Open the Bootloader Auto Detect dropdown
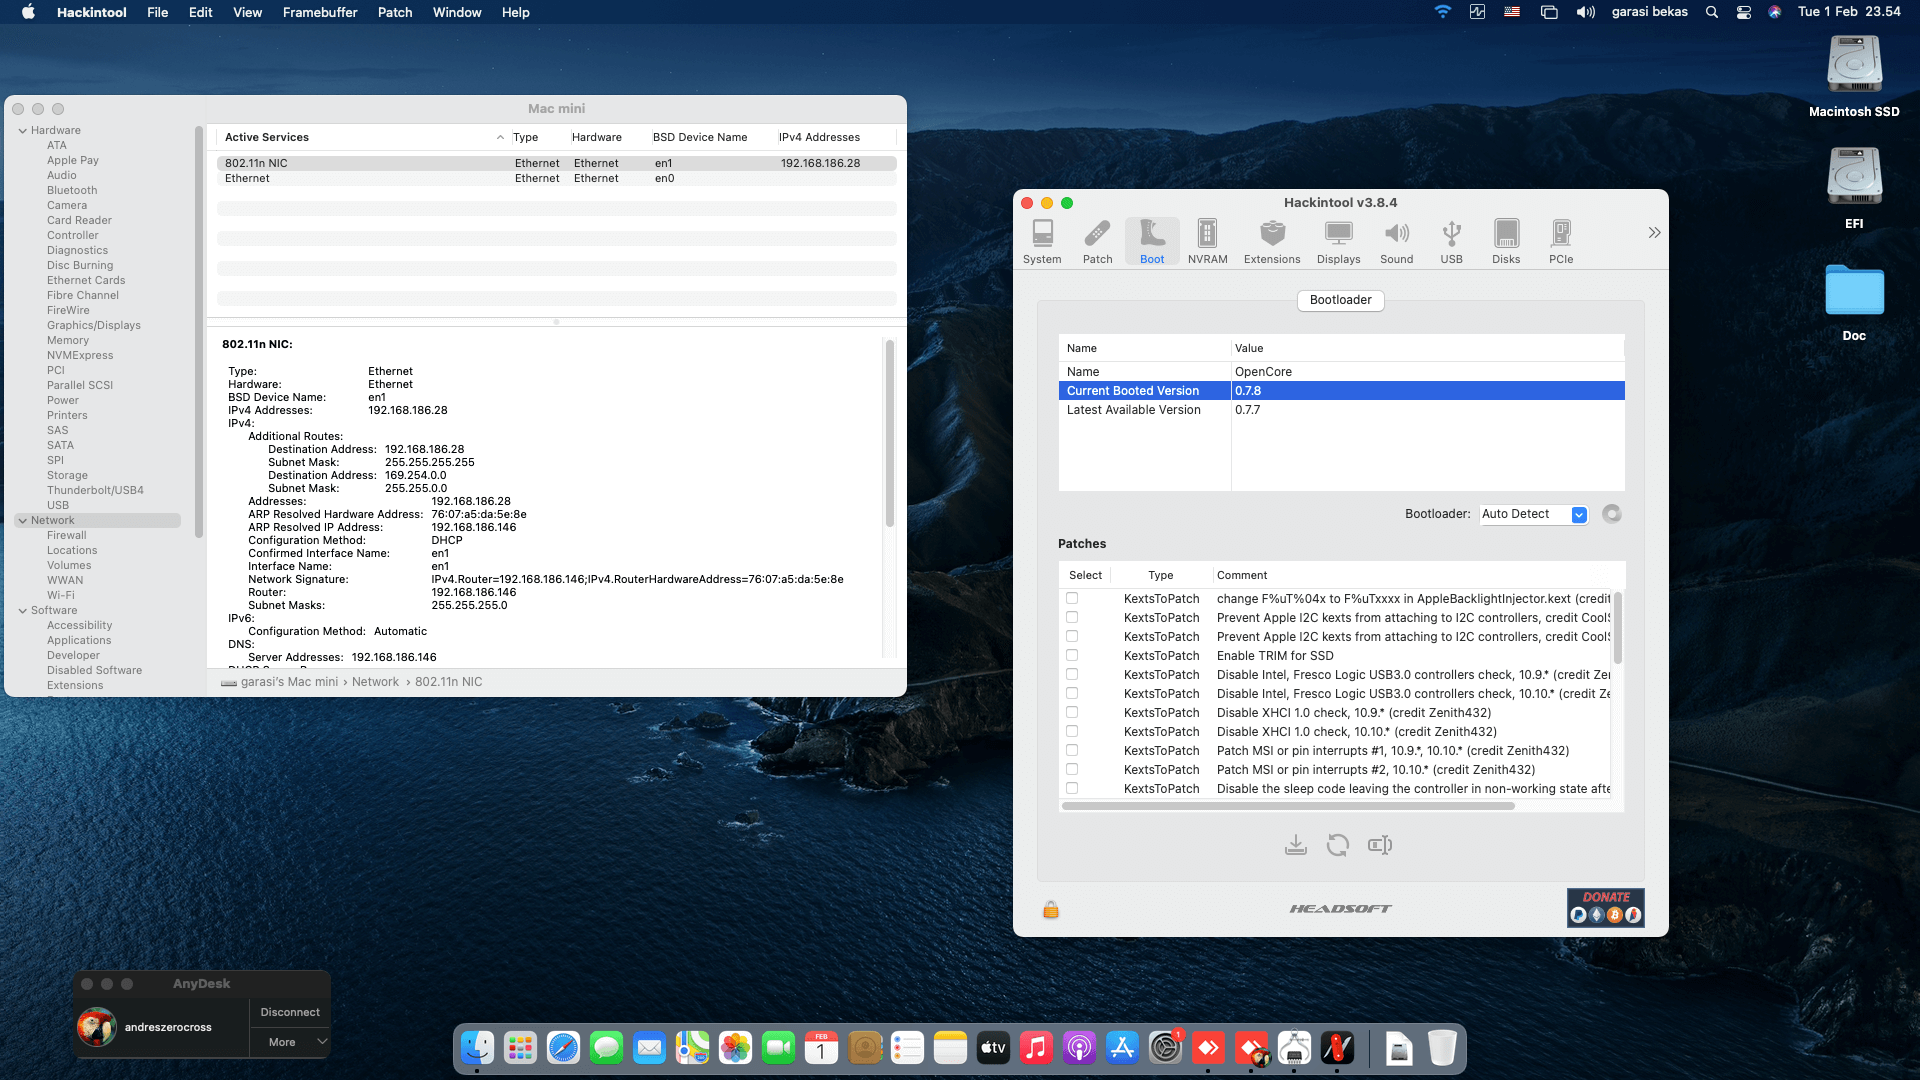 (1579, 514)
